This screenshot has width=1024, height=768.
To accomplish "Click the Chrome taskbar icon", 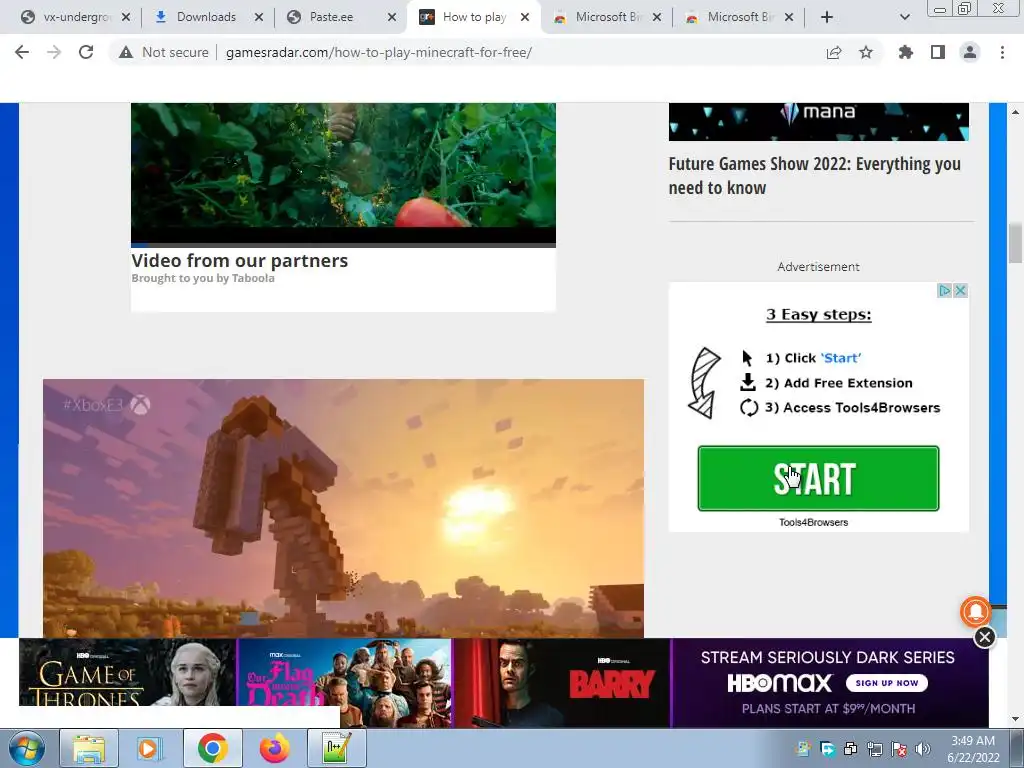I will 212,748.
